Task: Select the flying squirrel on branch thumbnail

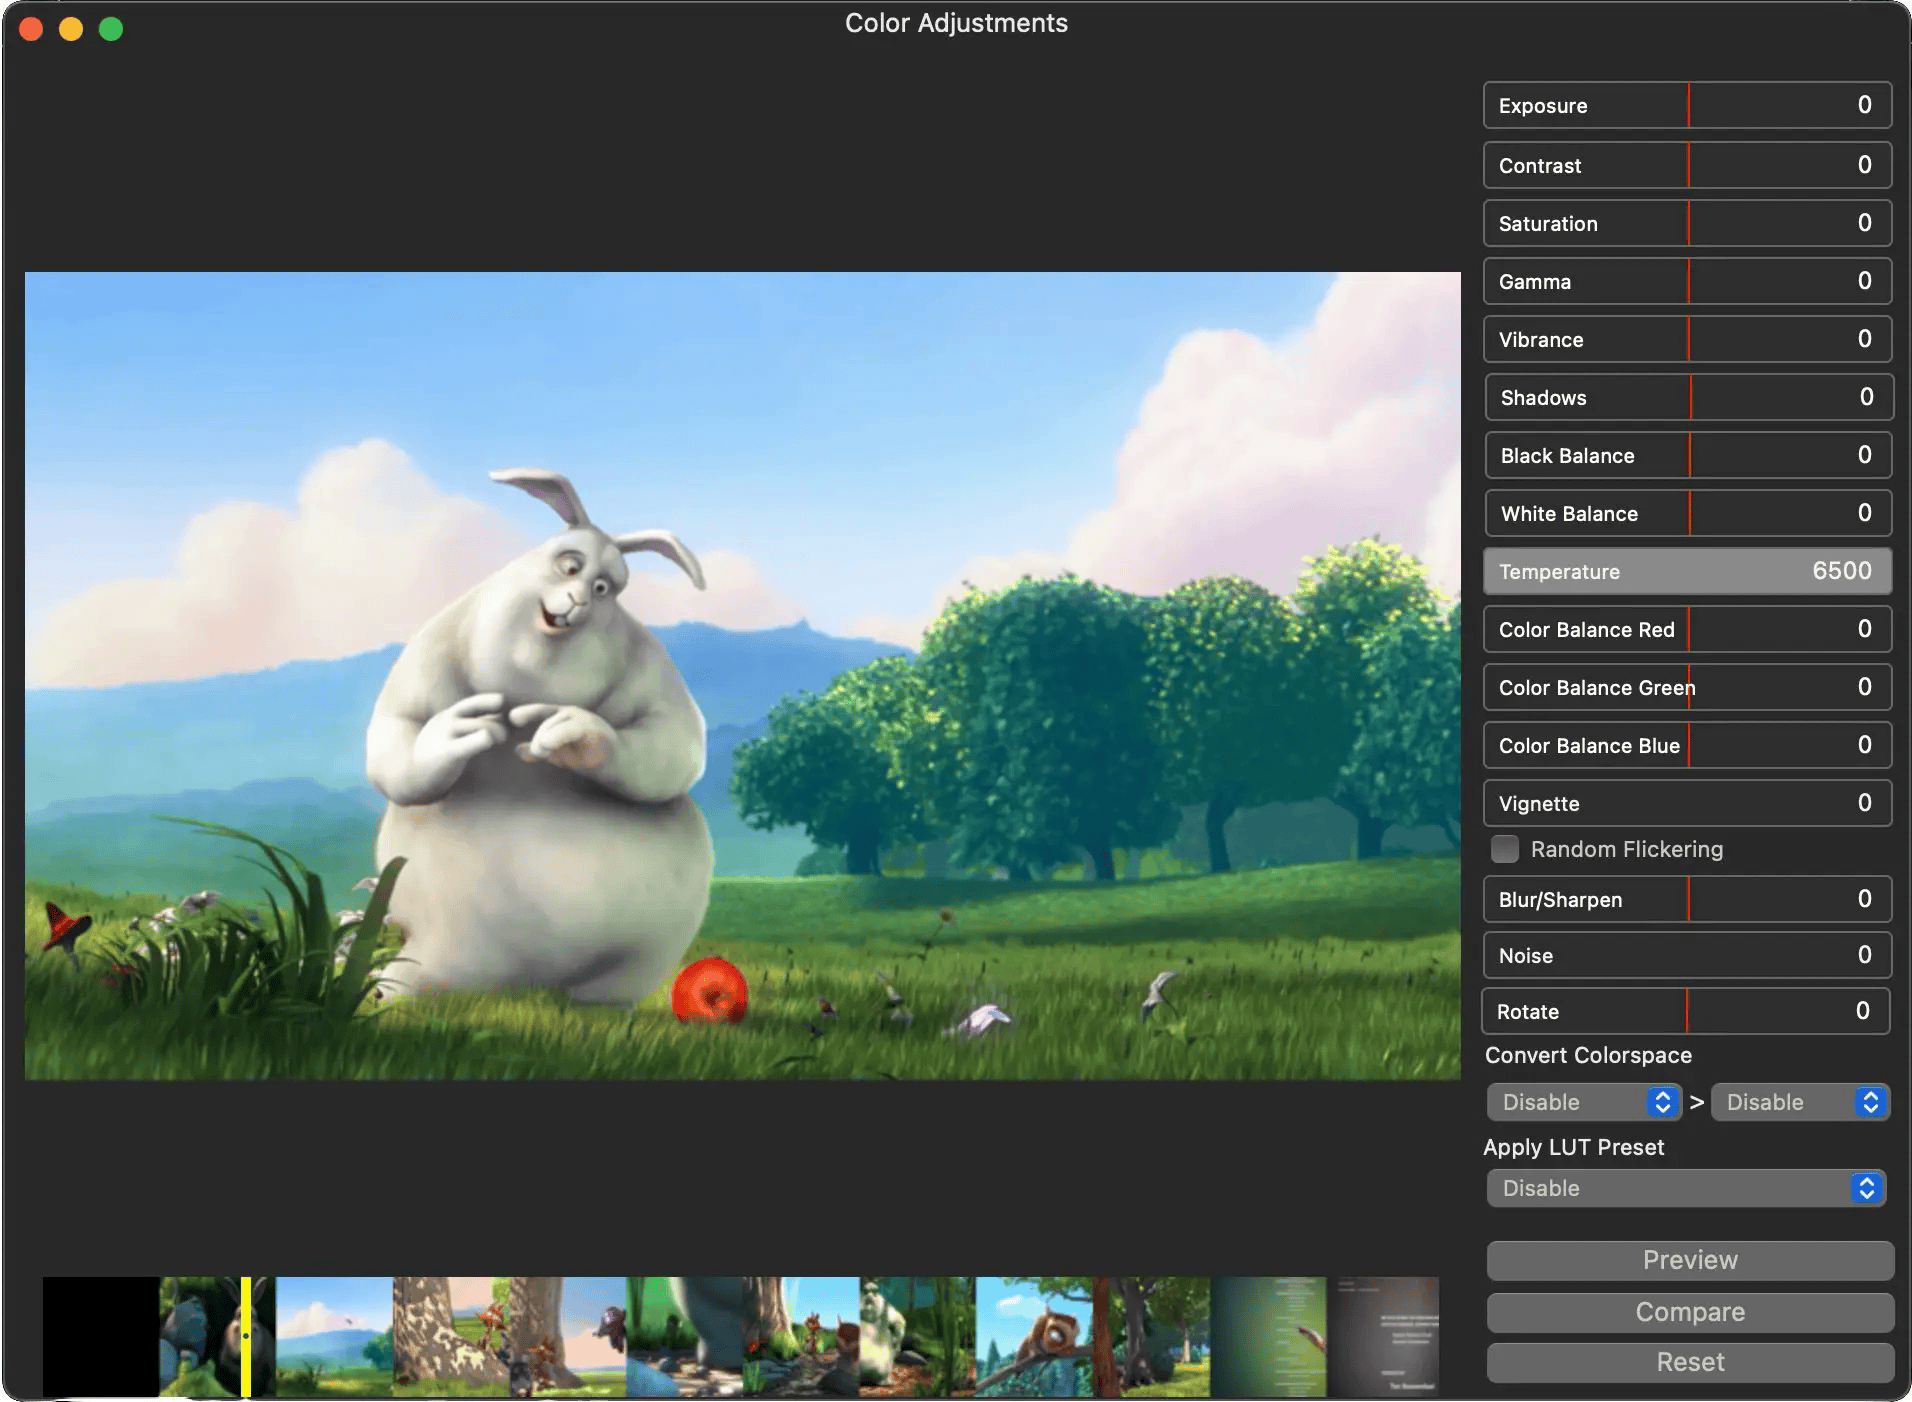Action: pyautogui.click(x=1034, y=1337)
